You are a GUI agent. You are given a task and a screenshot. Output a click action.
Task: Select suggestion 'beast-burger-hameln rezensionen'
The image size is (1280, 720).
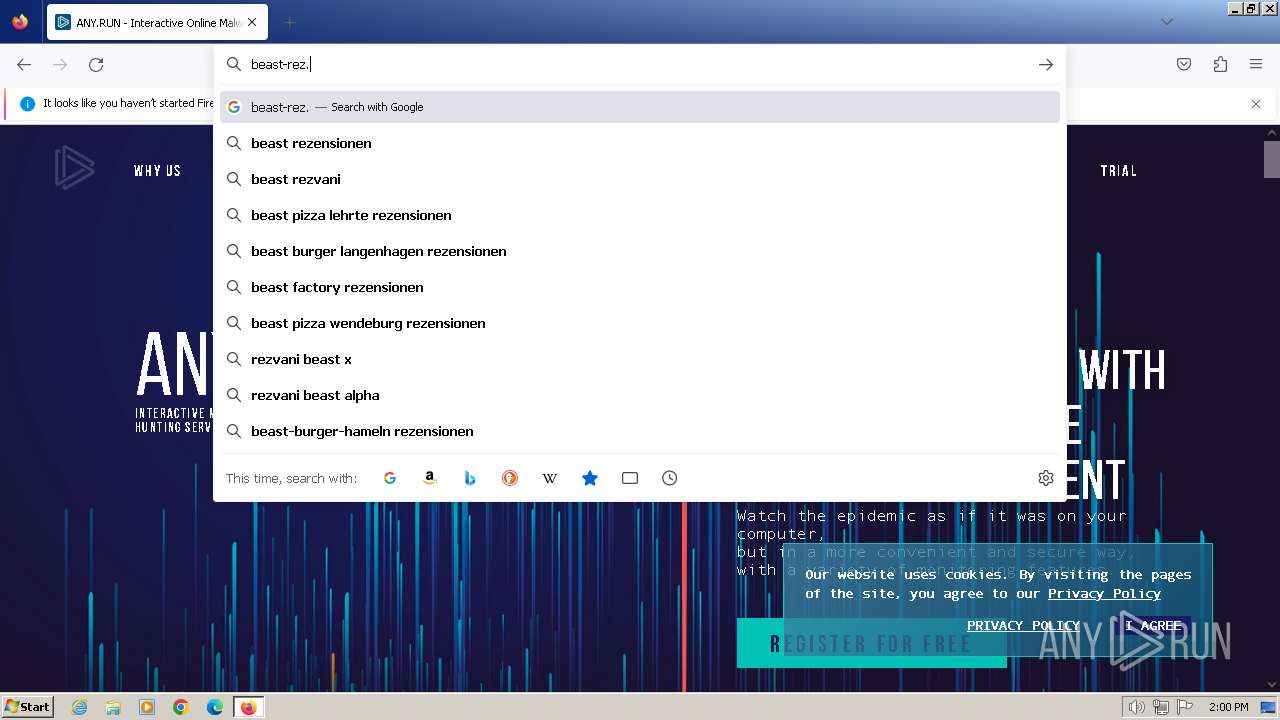point(640,431)
